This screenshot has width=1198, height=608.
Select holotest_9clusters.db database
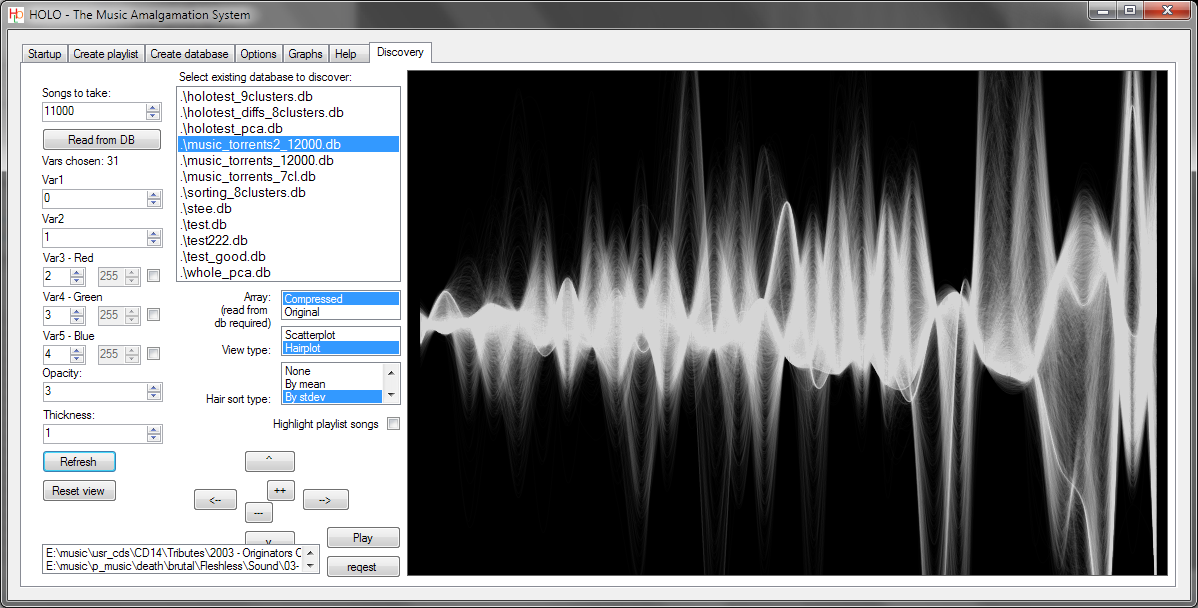[x=288, y=96]
